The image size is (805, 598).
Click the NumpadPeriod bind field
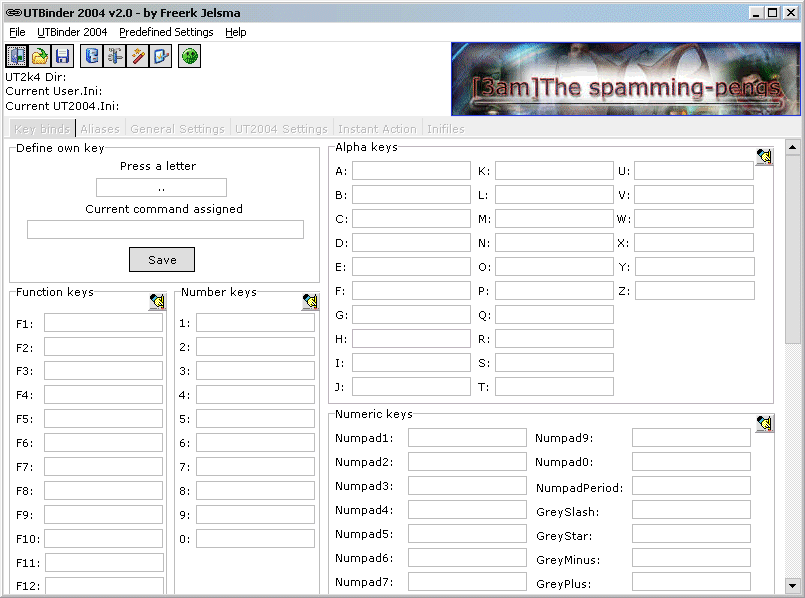coord(691,486)
